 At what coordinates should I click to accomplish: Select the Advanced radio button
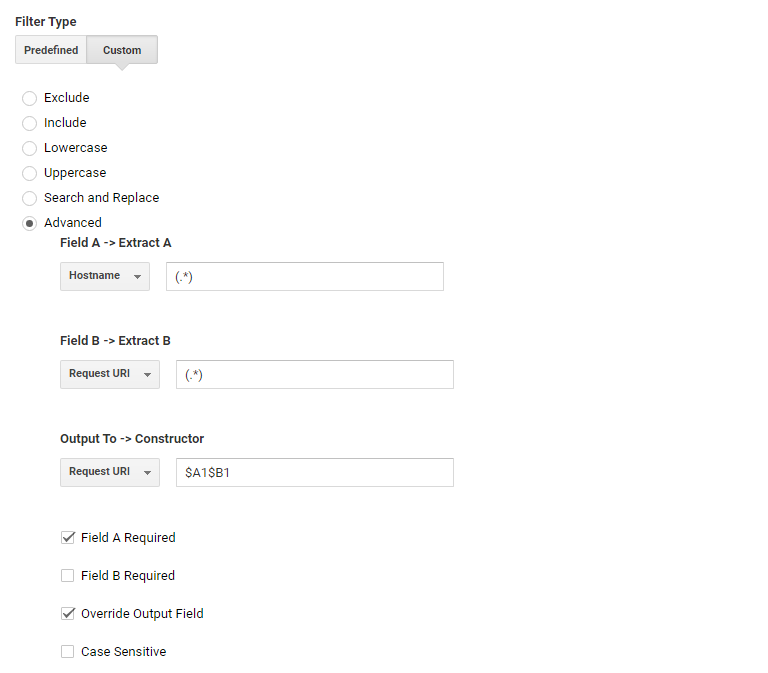tap(30, 223)
